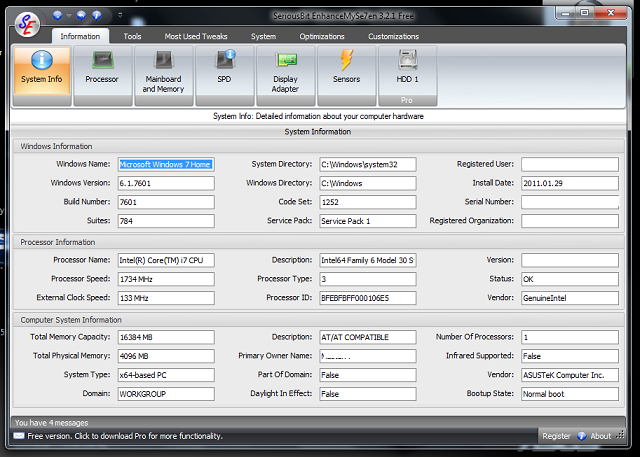
Task: Open the Most Used Tweaks tab
Action: coord(196,36)
